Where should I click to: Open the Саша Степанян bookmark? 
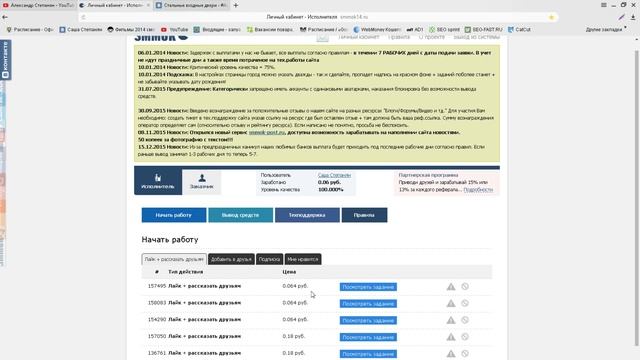pos(81,29)
